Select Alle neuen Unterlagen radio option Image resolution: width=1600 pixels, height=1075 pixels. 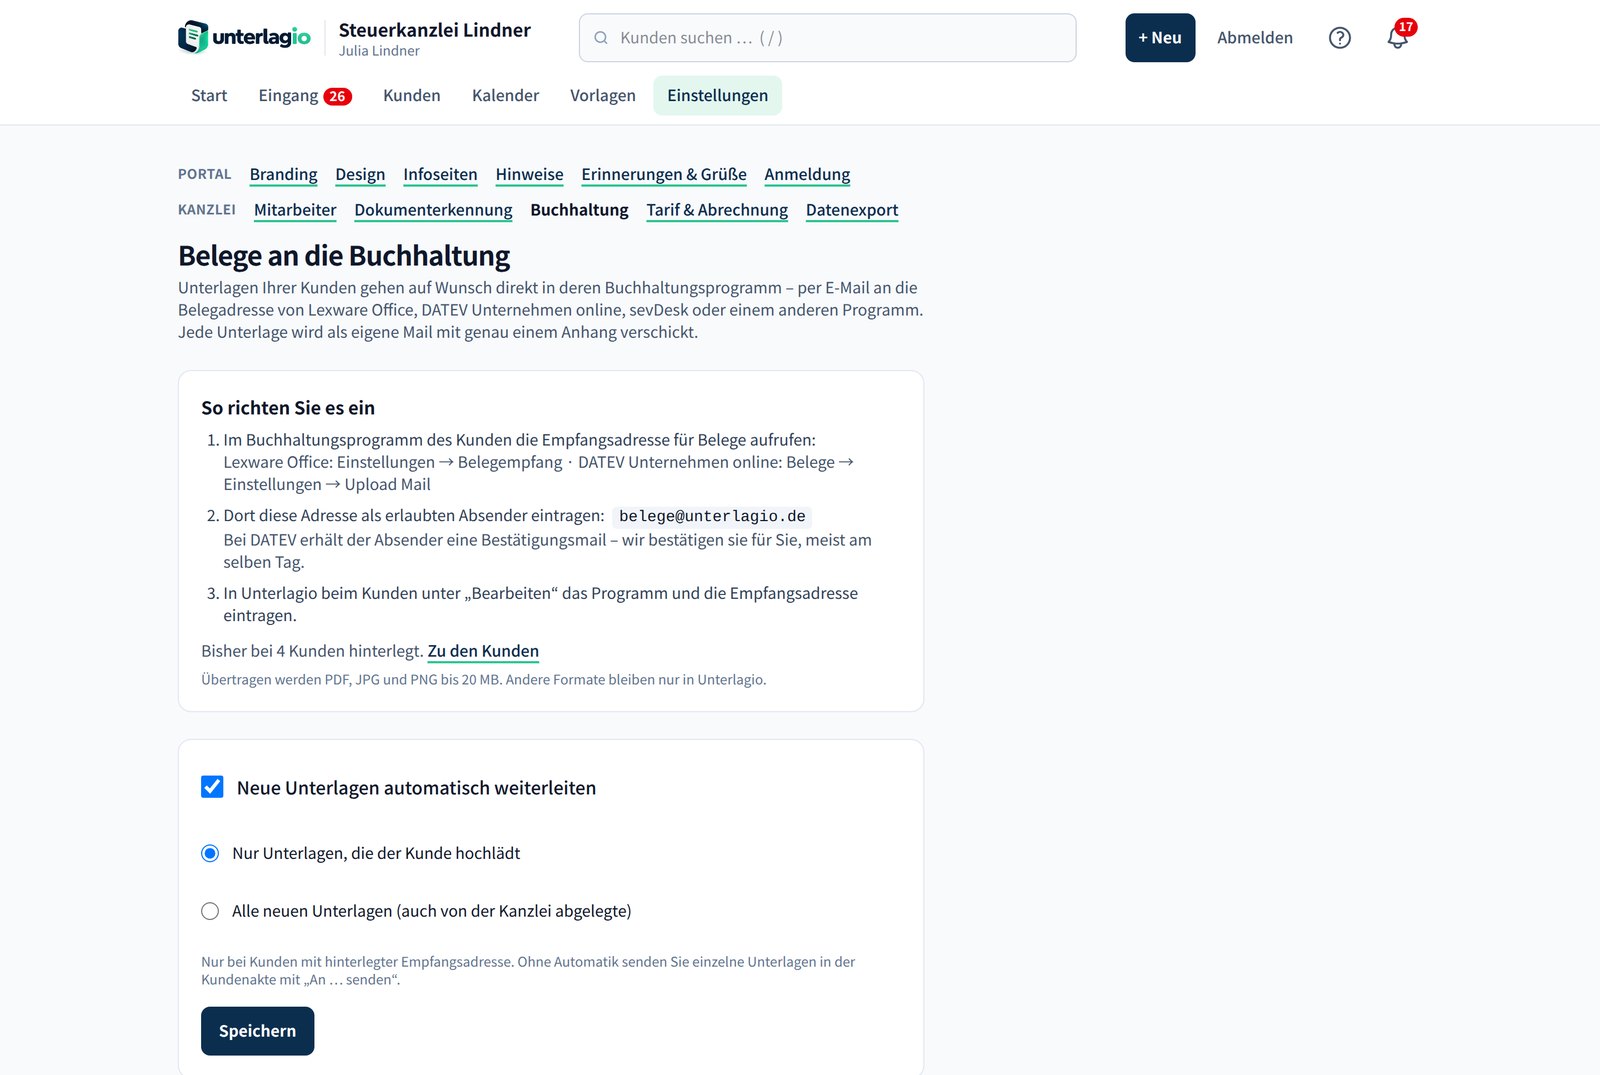click(x=210, y=912)
